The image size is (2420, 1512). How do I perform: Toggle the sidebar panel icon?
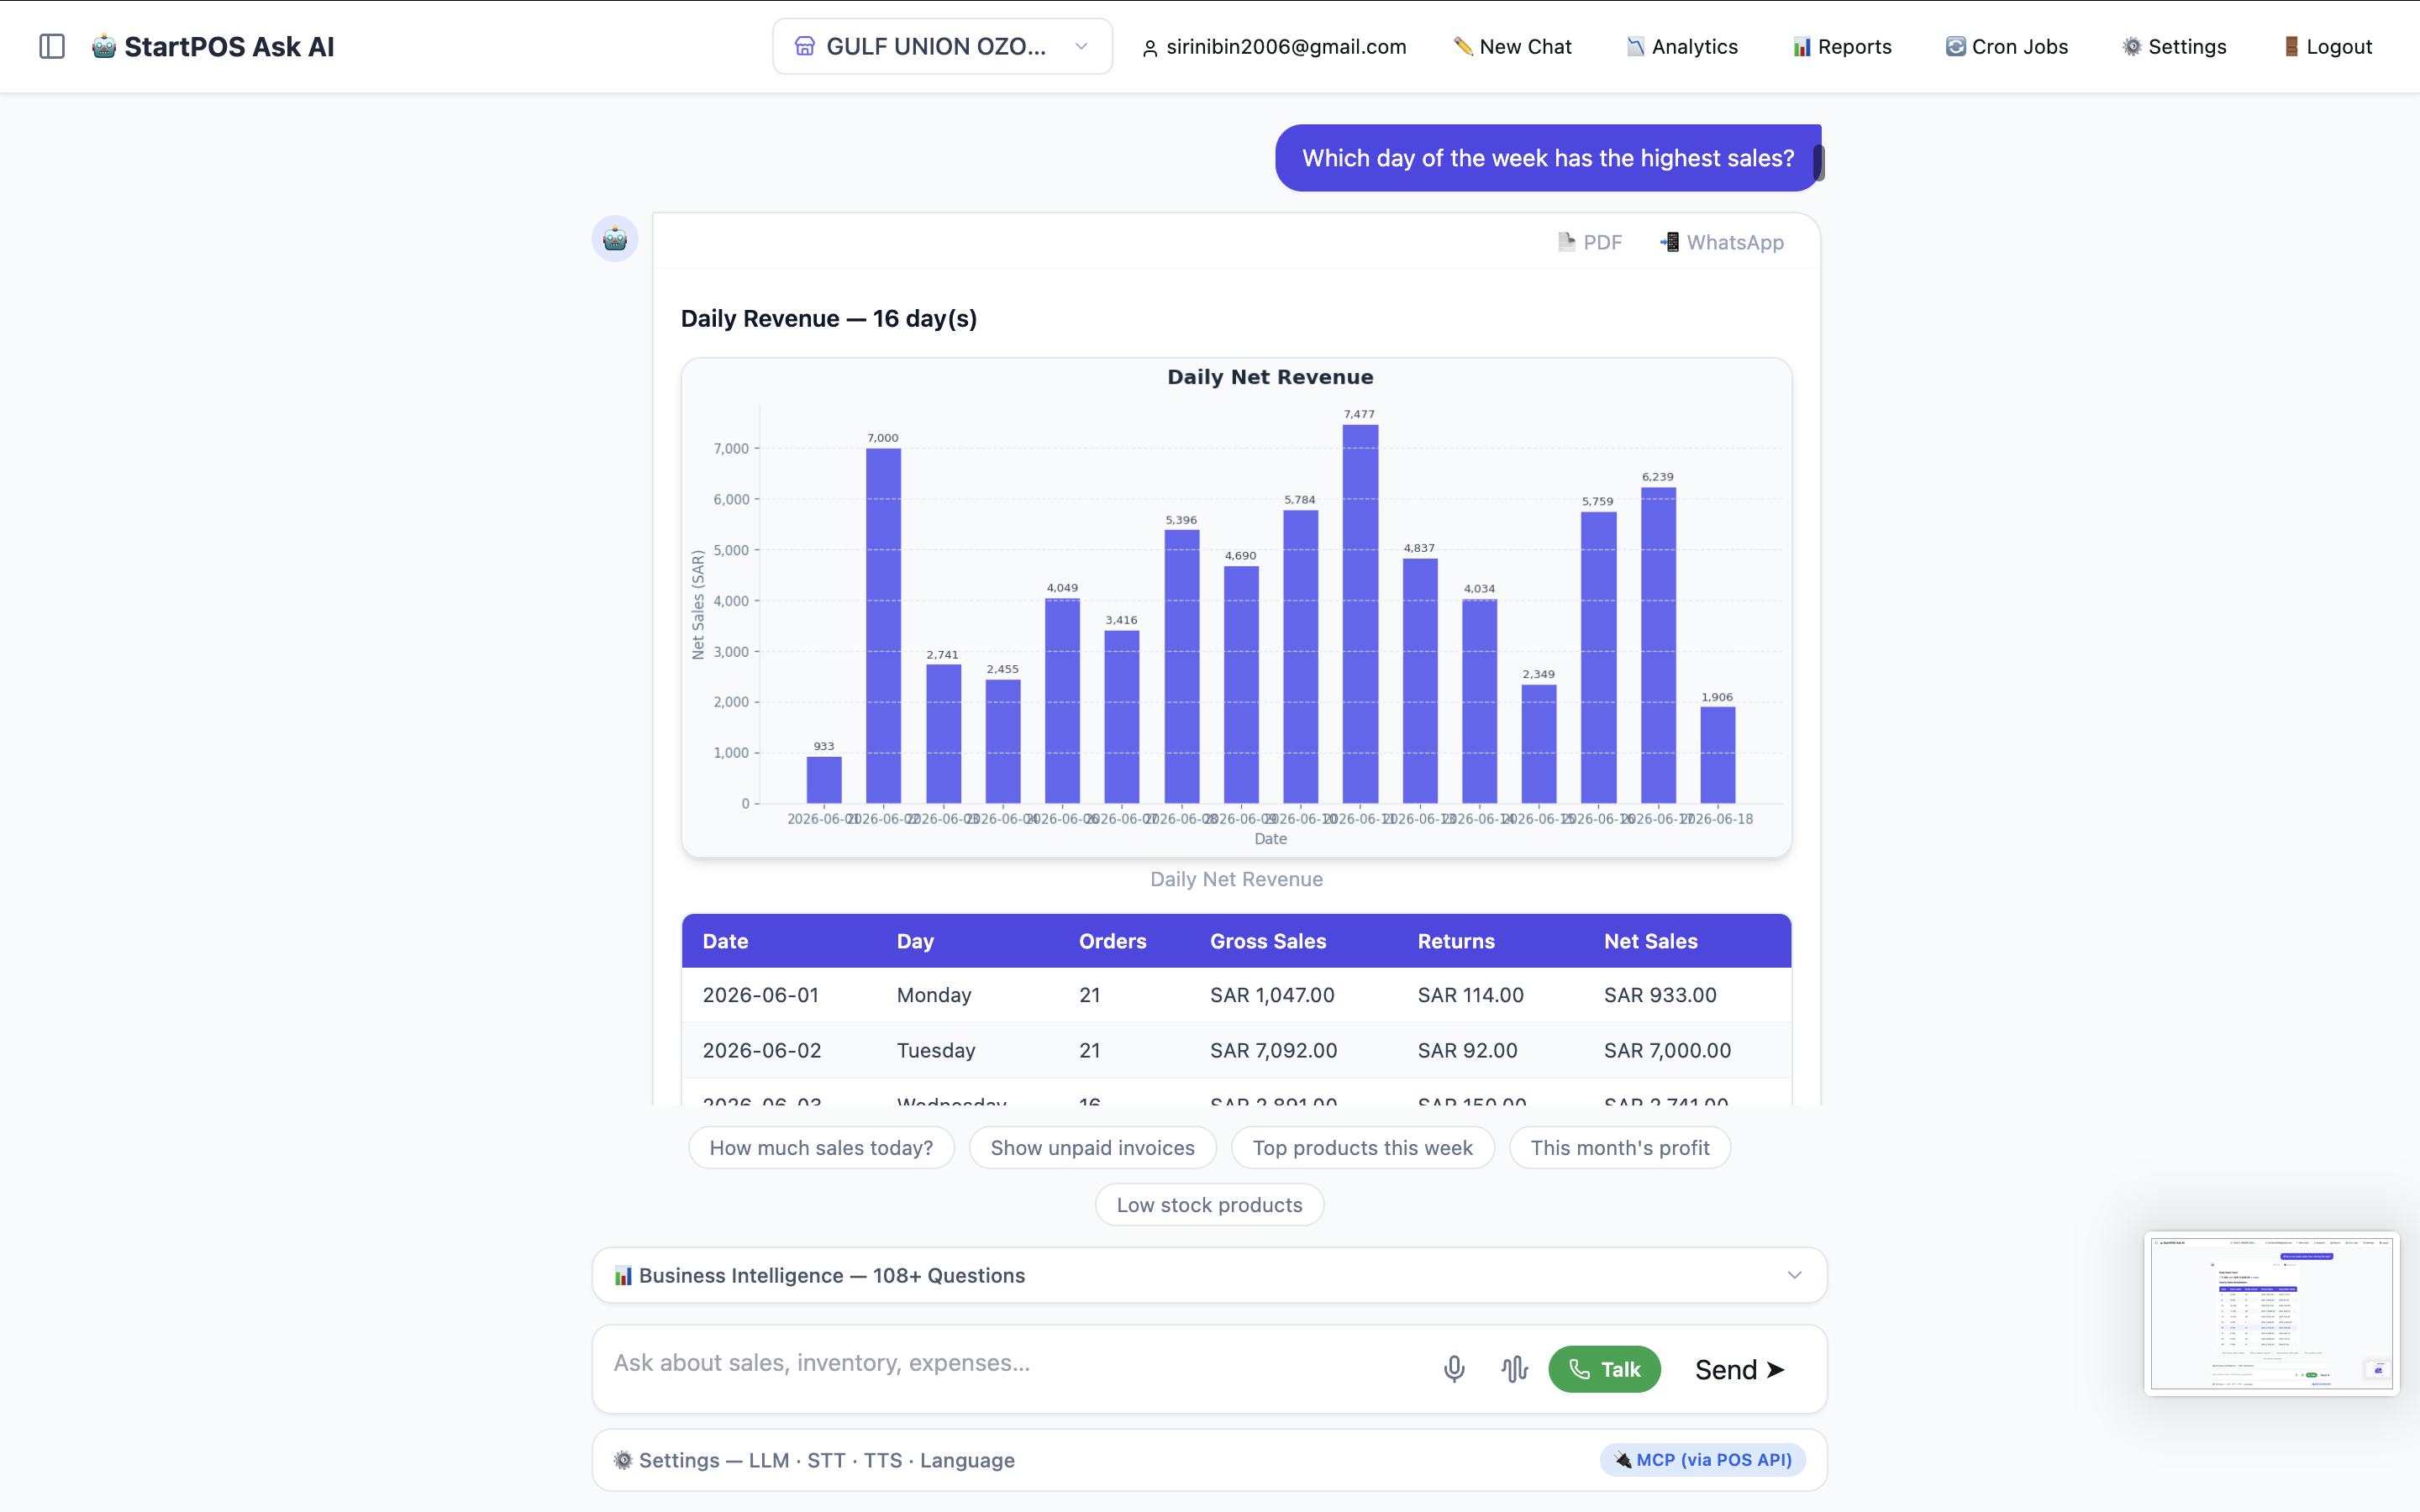coord(52,46)
